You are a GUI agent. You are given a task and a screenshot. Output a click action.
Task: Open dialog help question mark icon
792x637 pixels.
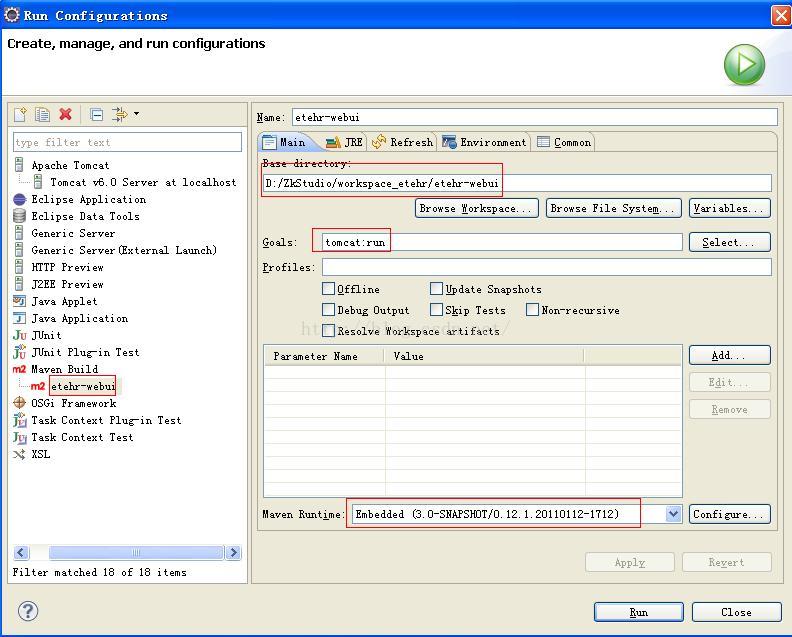pyautogui.click(x=28, y=611)
